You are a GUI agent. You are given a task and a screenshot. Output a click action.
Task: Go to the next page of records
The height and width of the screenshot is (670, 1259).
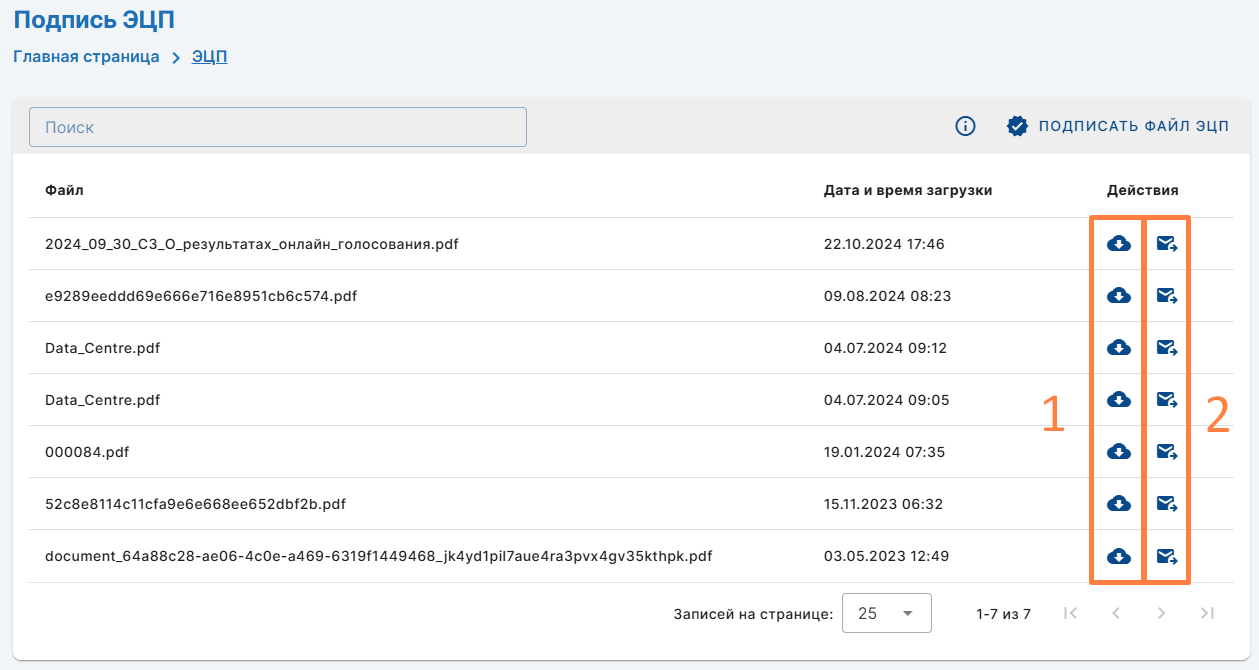[x=1161, y=613]
